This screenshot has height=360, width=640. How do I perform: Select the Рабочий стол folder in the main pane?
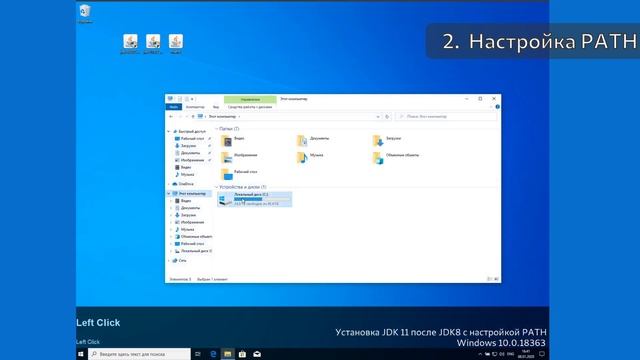pyautogui.click(x=239, y=174)
